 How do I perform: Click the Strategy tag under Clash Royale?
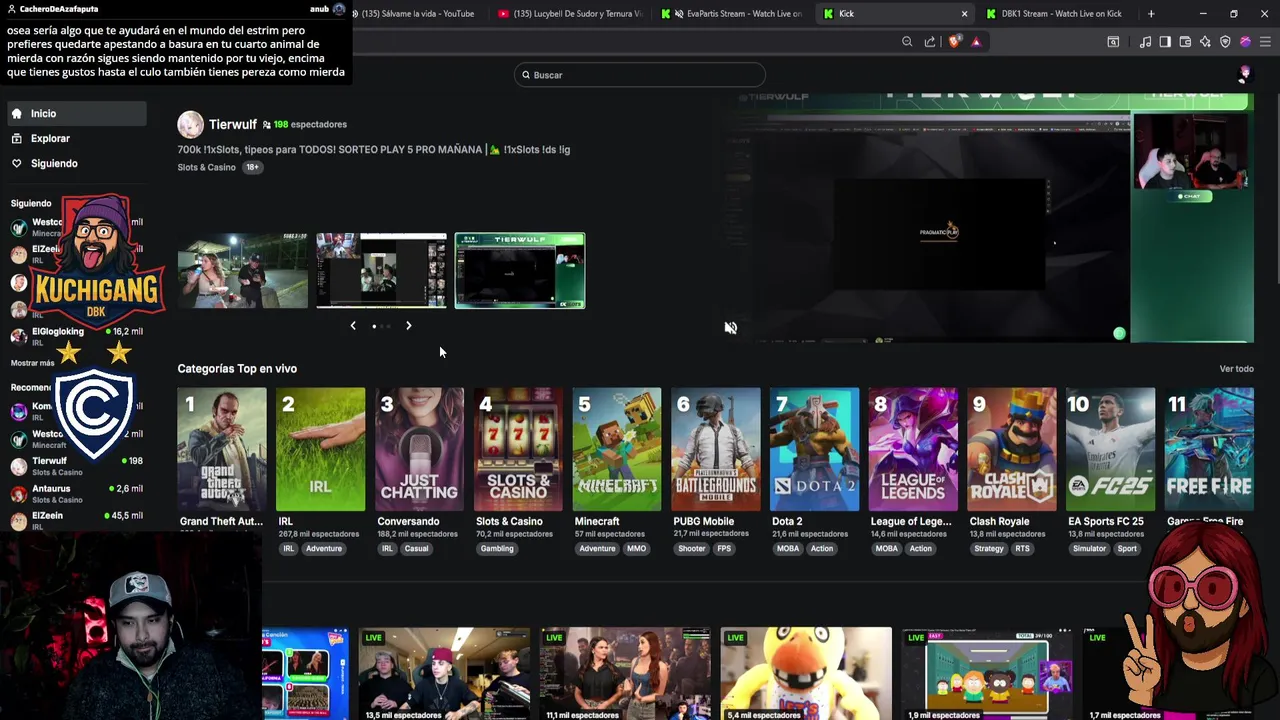pos(989,549)
